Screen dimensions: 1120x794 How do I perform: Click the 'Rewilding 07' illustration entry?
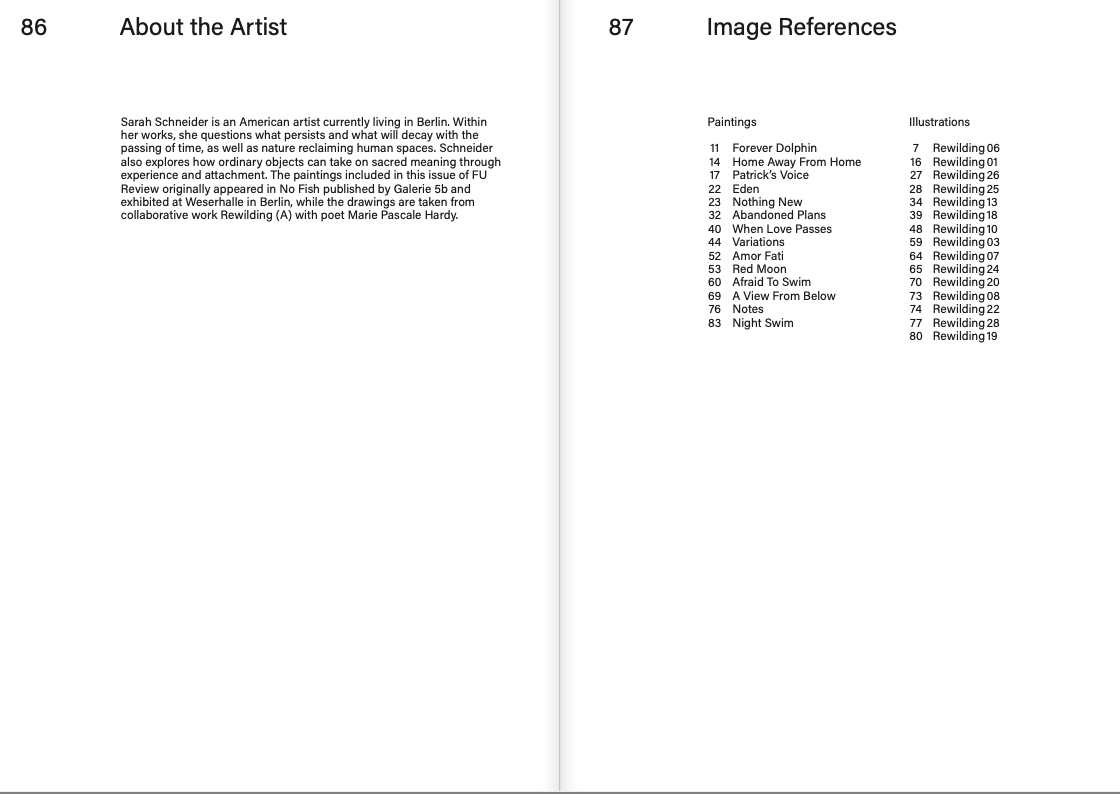[x=966, y=256]
